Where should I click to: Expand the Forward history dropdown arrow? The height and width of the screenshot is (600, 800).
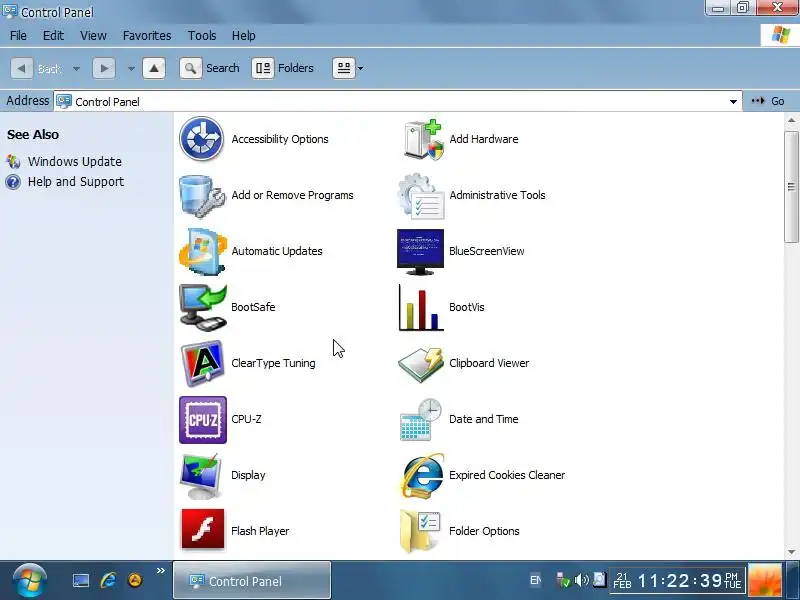(131, 68)
